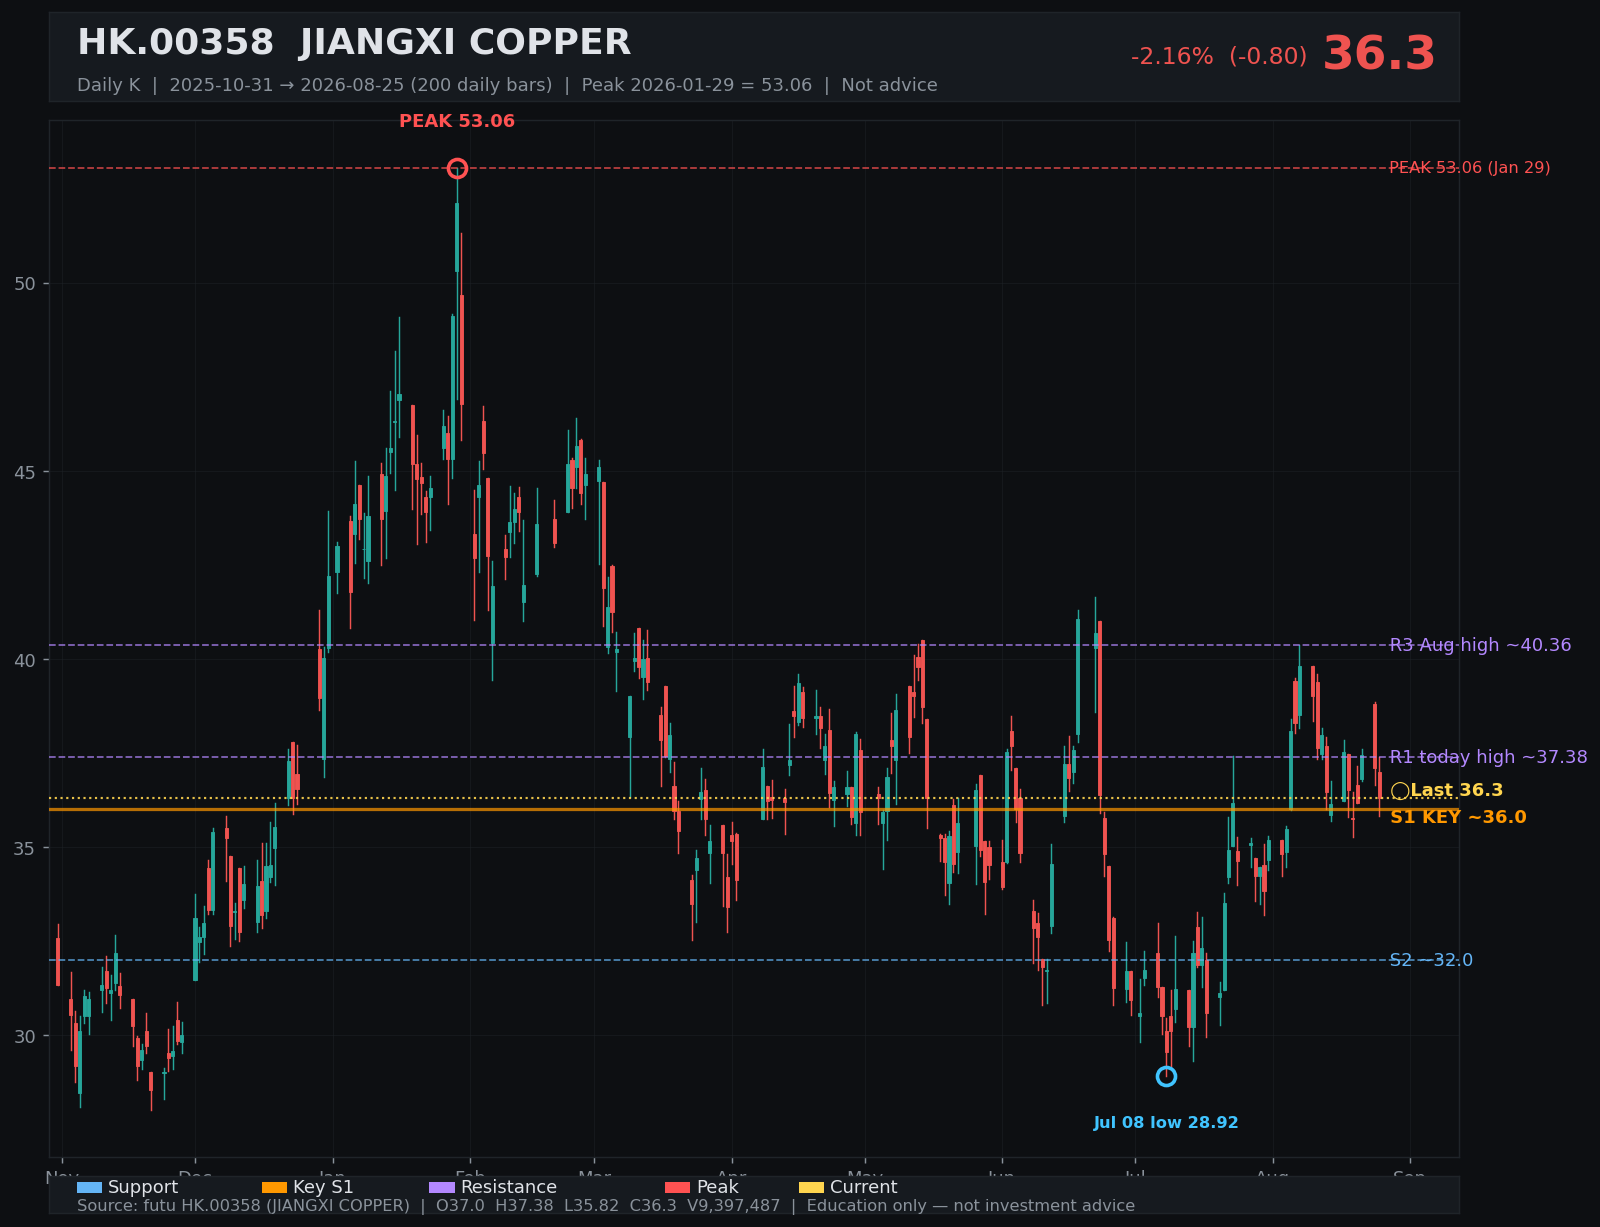Select the 'Peak' legend label
This screenshot has width=1600, height=1227.
tap(718, 1187)
